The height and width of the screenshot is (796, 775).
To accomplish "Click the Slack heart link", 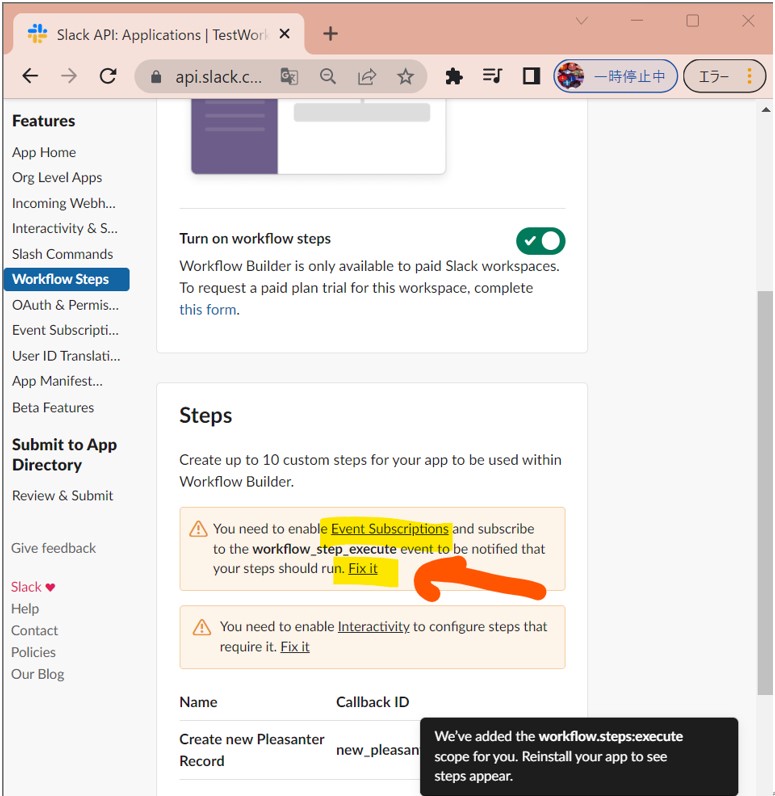I will (33, 587).
